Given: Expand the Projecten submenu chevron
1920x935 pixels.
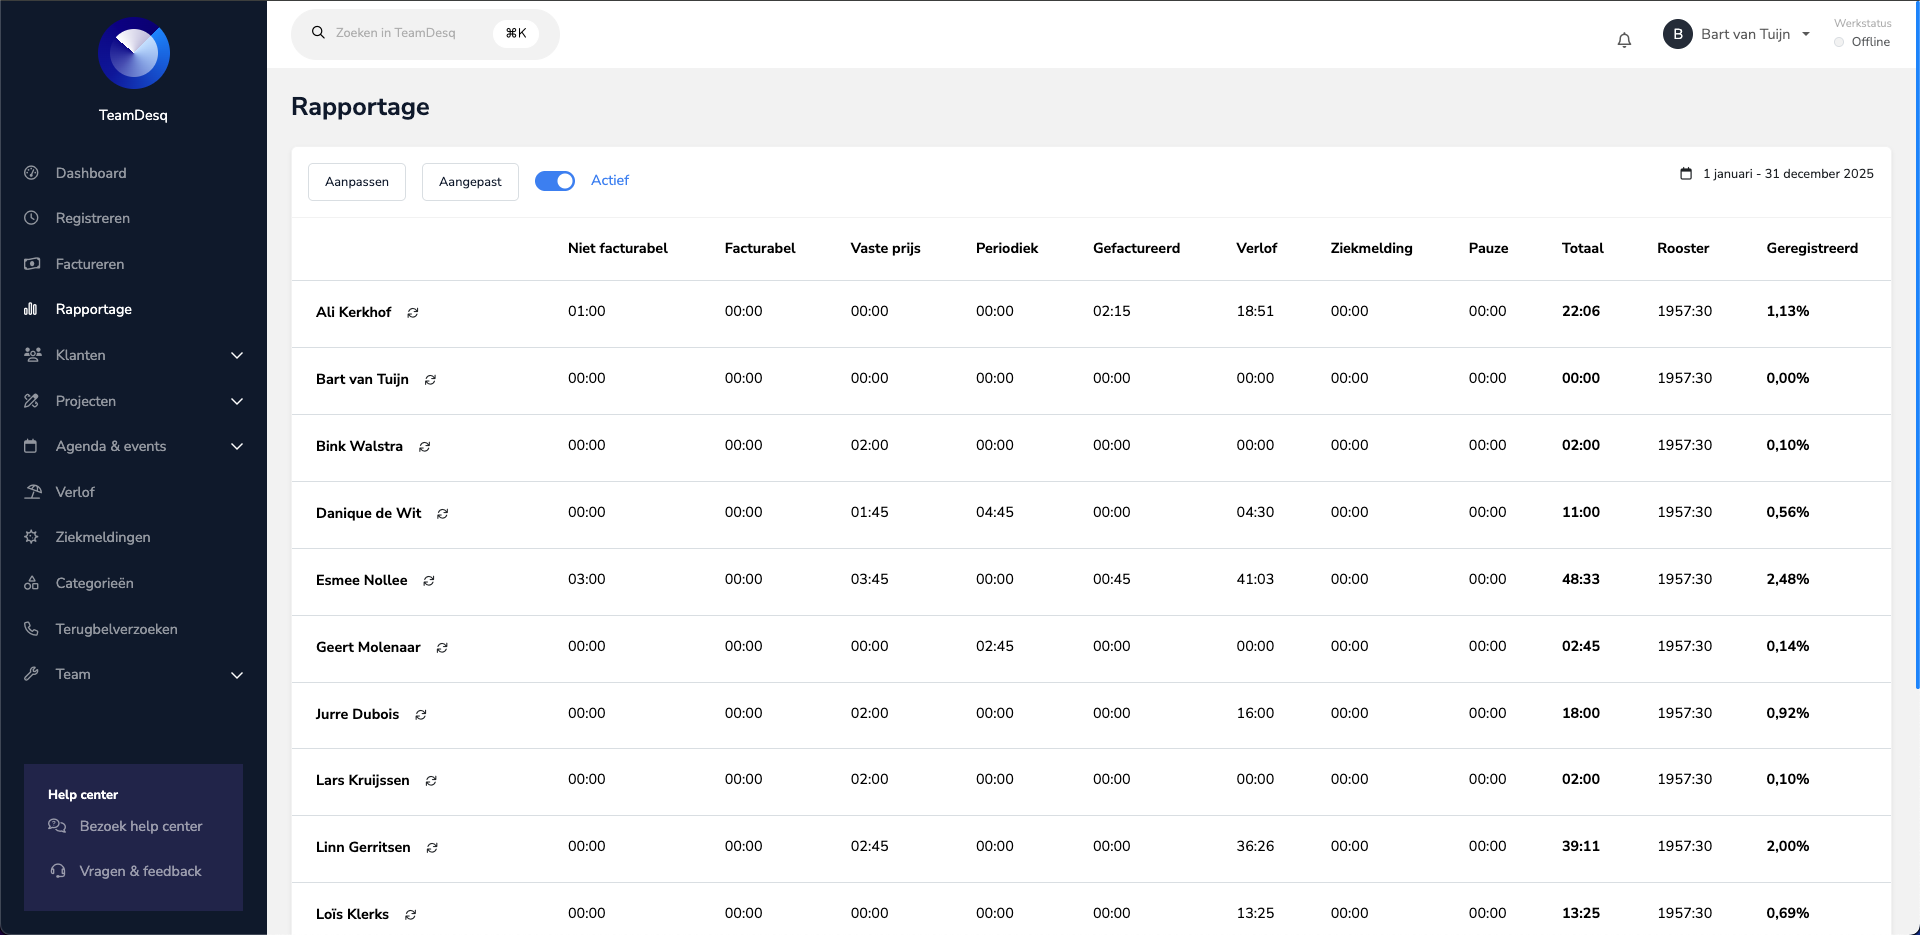Looking at the screenshot, I should pyautogui.click(x=237, y=402).
